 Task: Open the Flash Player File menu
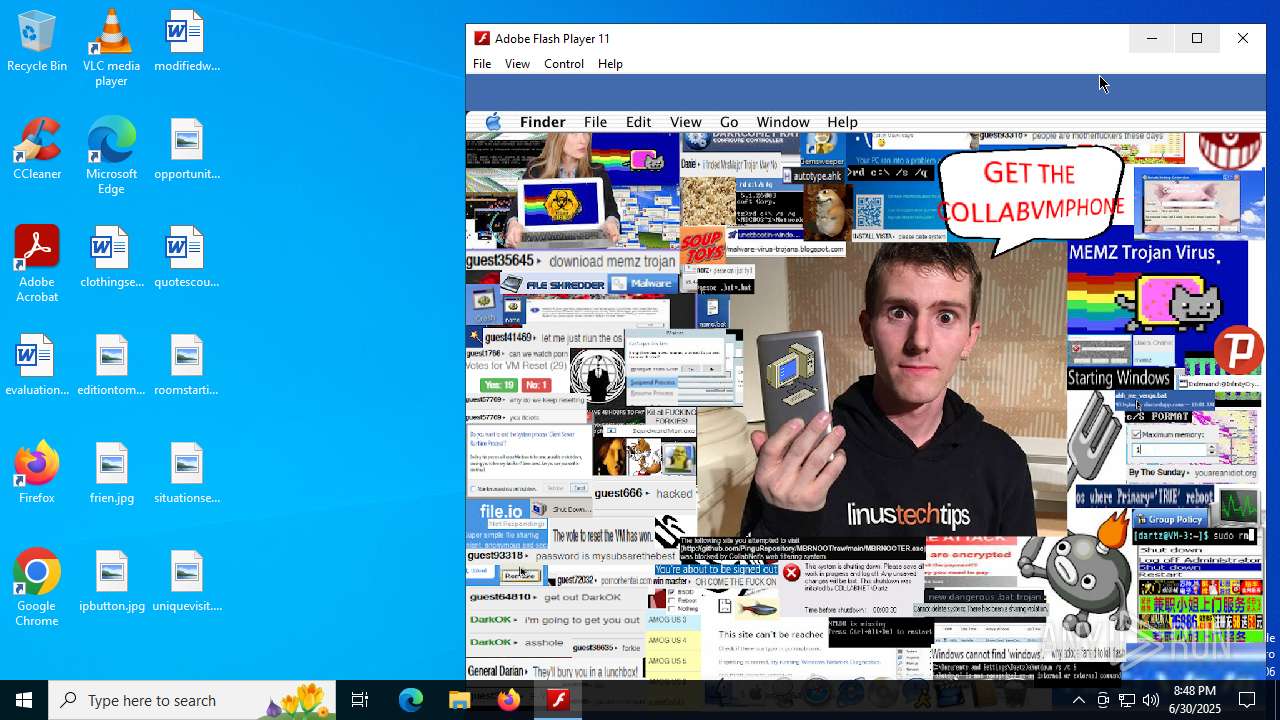482,63
